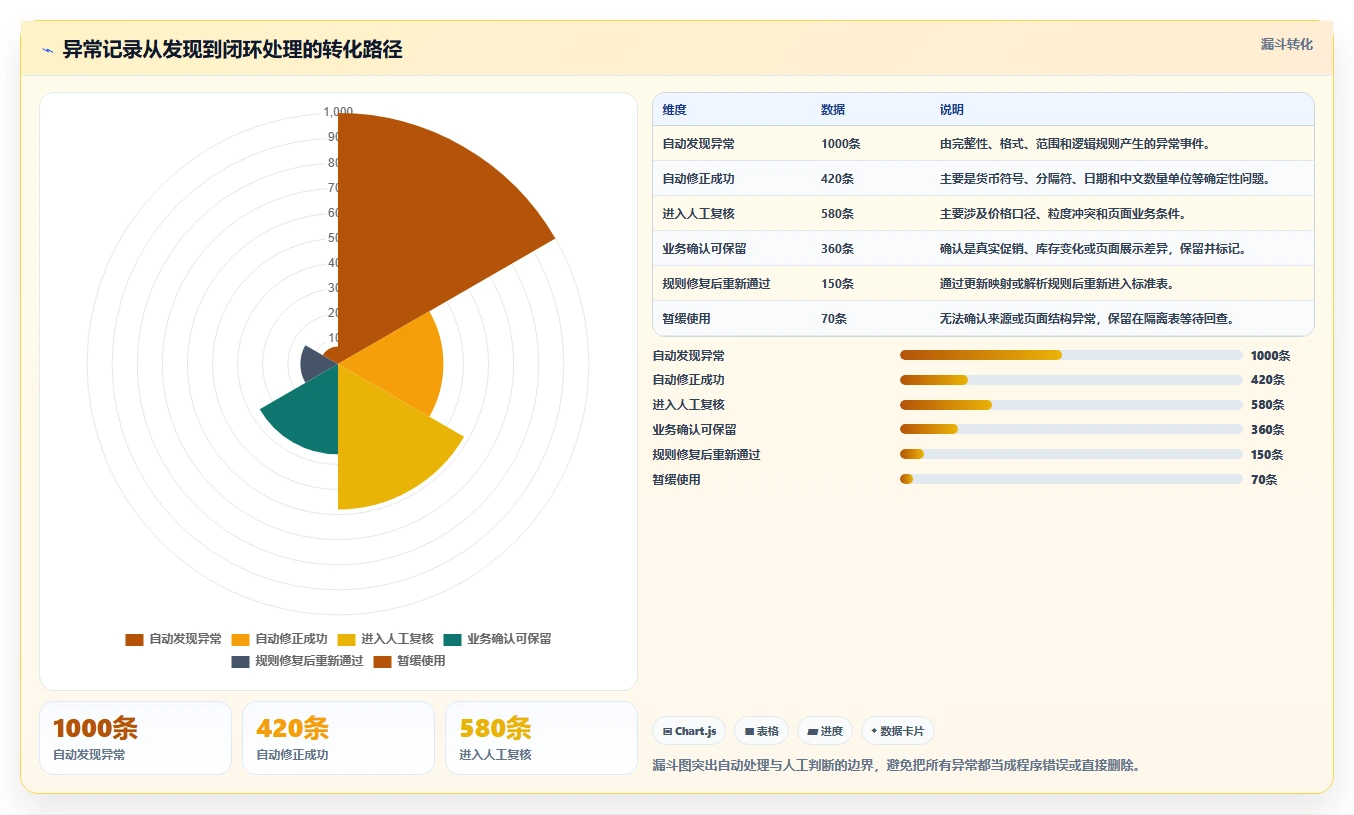
Task: Click the description starting 主要是货币符号
Action: 1105,179
